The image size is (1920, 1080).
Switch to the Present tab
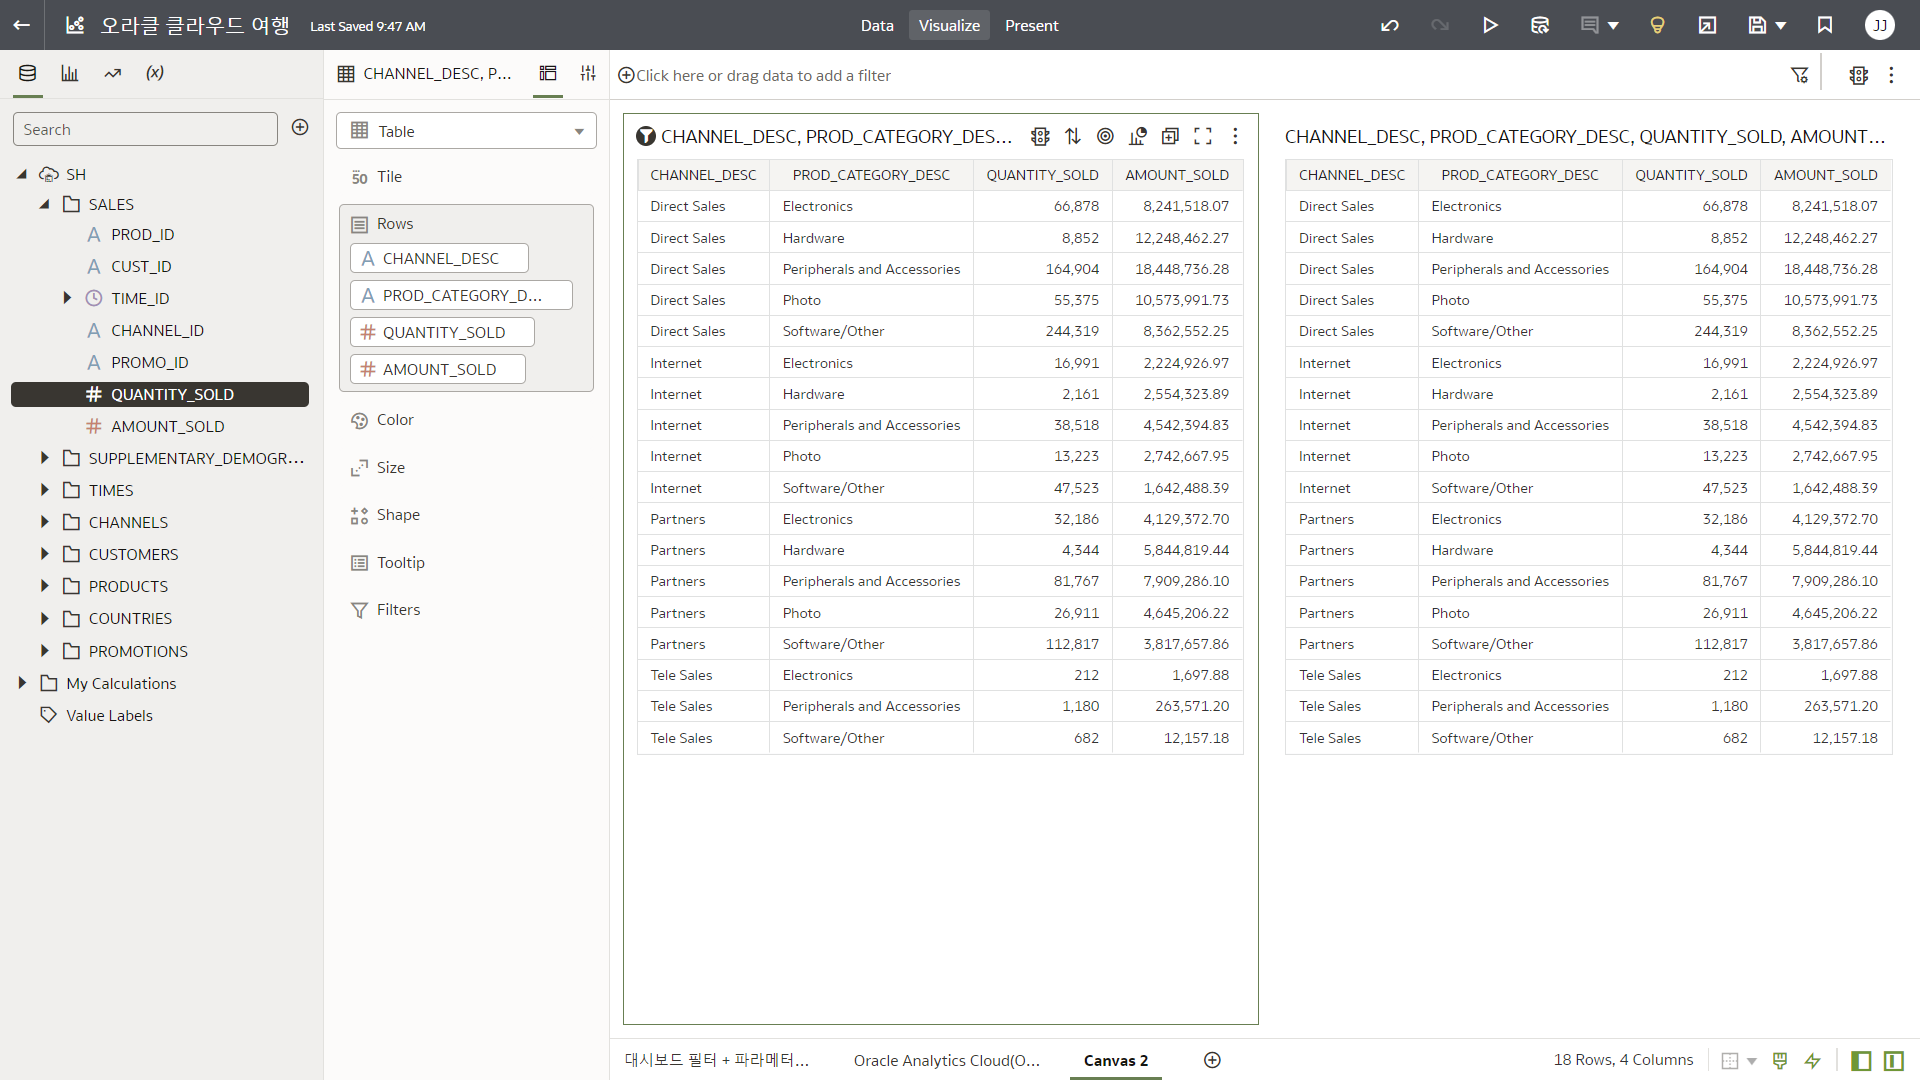(x=1031, y=25)
